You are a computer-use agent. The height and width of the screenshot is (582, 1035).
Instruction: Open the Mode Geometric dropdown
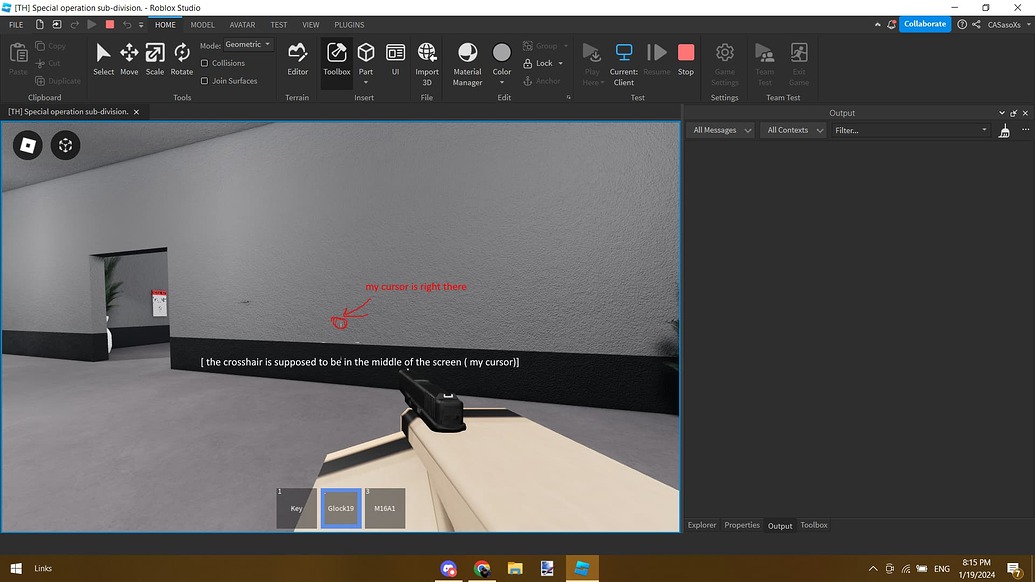click(x=246, y=44)
